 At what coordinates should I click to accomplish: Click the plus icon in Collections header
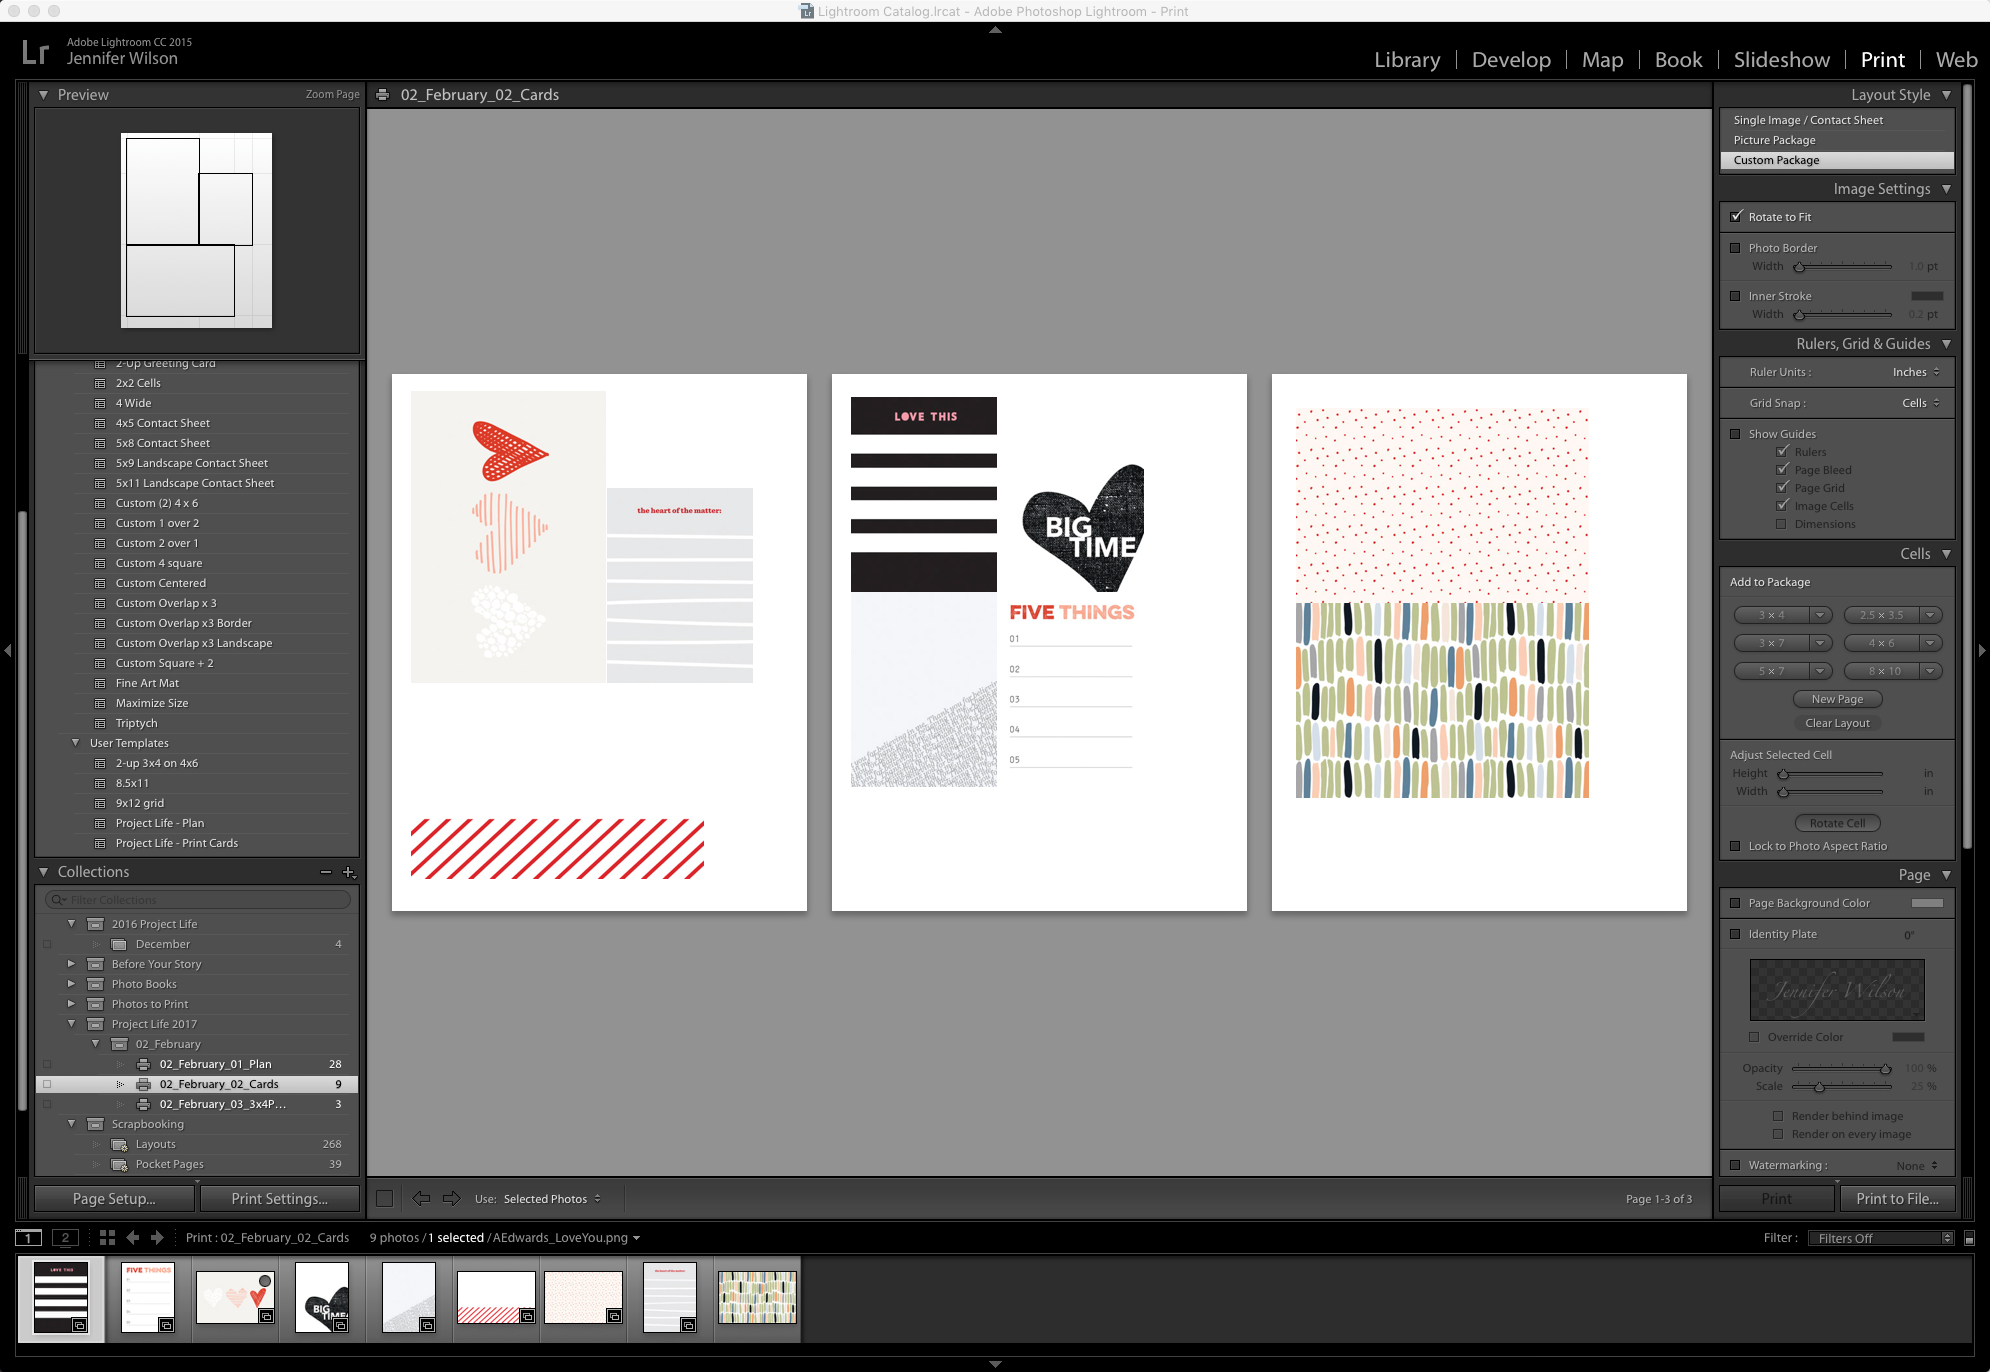point(348,872)
